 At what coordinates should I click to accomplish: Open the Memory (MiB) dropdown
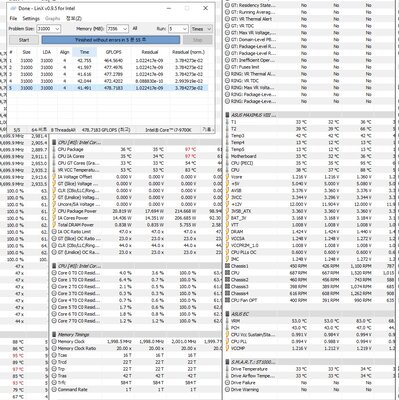click(117, 29)
